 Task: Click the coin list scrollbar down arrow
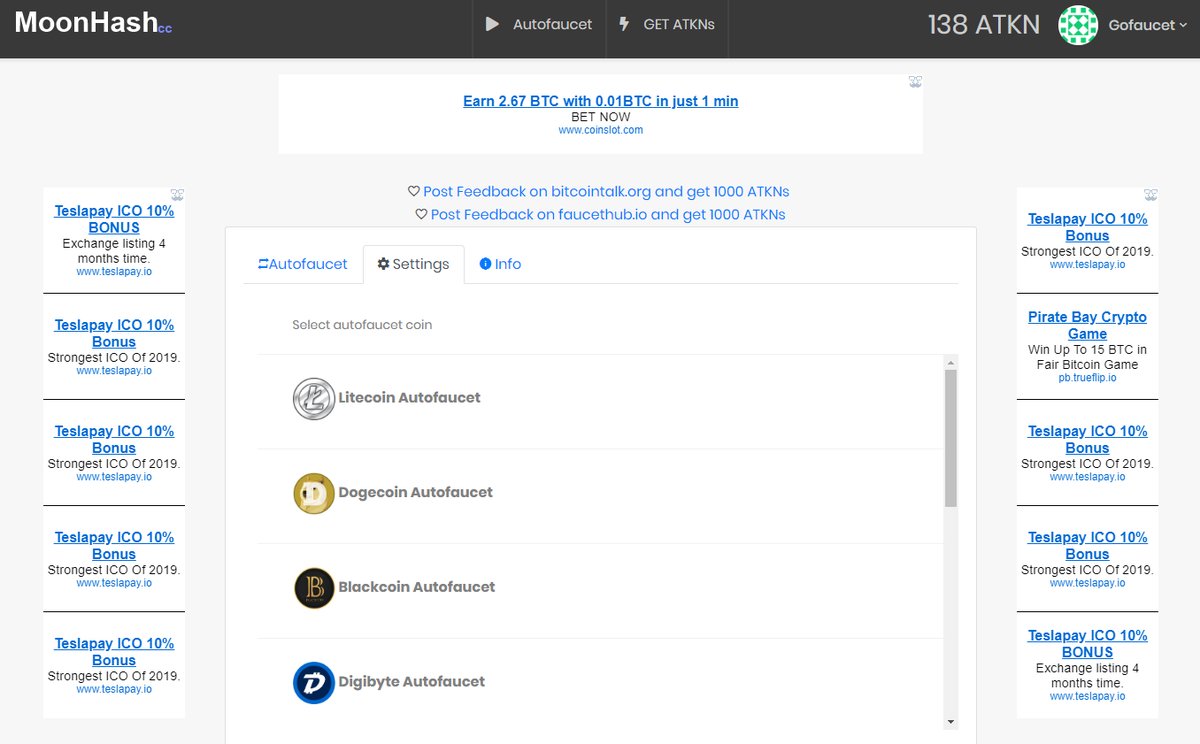(x=951, y=721)
